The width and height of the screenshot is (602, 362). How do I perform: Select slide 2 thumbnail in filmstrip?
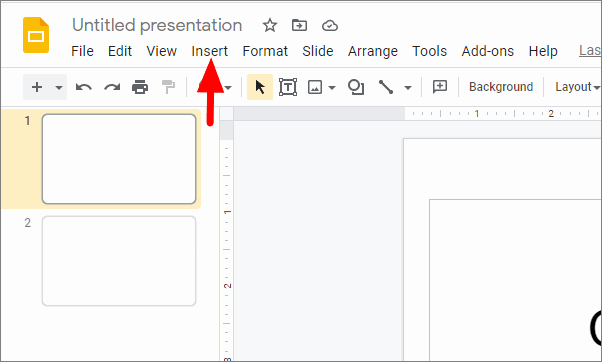[x=119, y=261]
